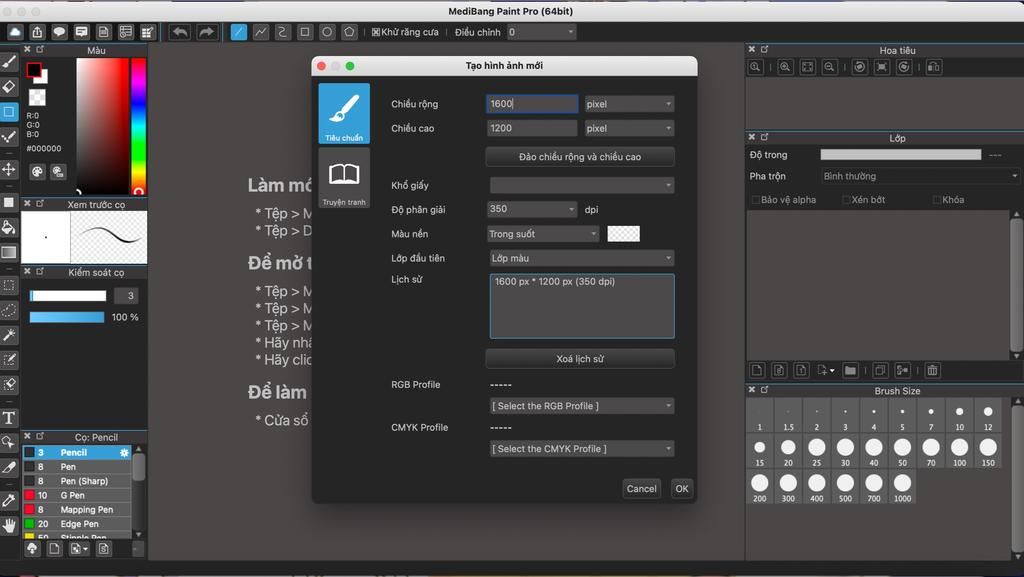Toggle Xén bớt clipping checkbox
This screenshot has height=577, width=1024.
(846, 200)
